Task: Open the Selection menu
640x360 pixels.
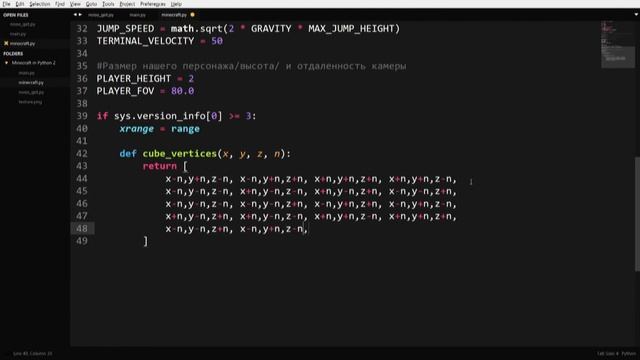Action: 40,4
